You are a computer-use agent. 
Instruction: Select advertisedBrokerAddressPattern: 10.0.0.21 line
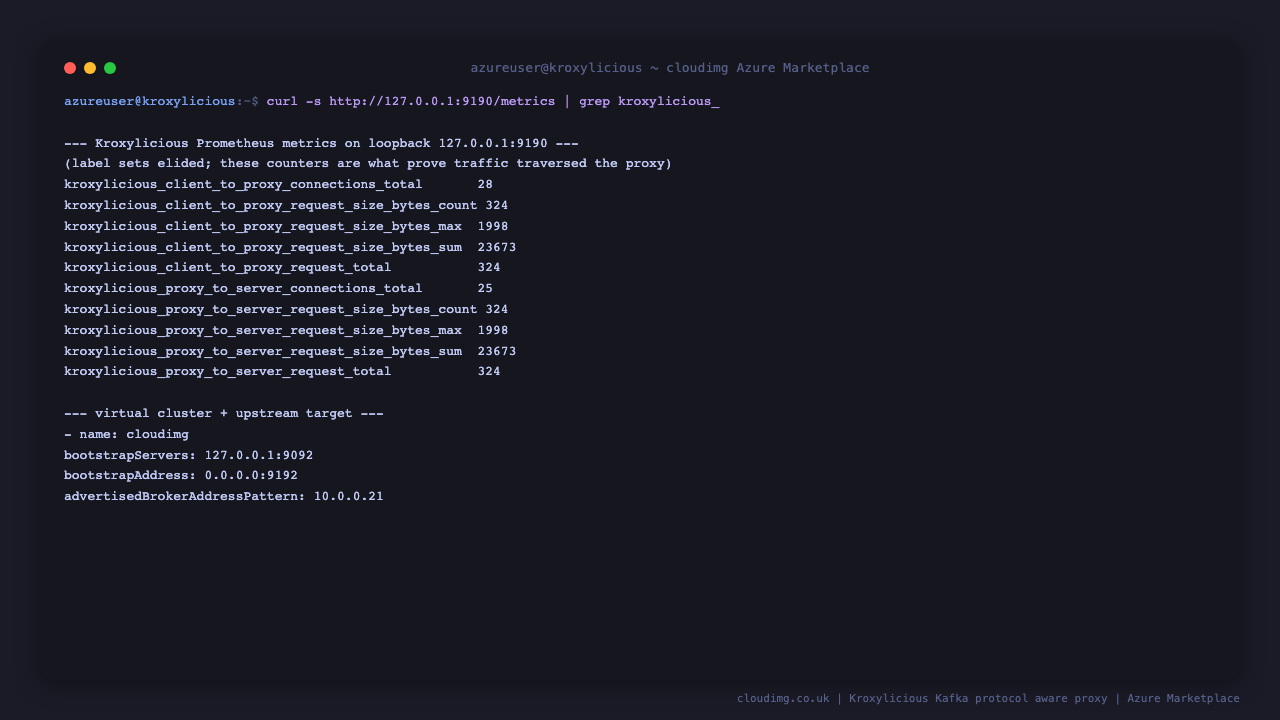click(224, 496)
